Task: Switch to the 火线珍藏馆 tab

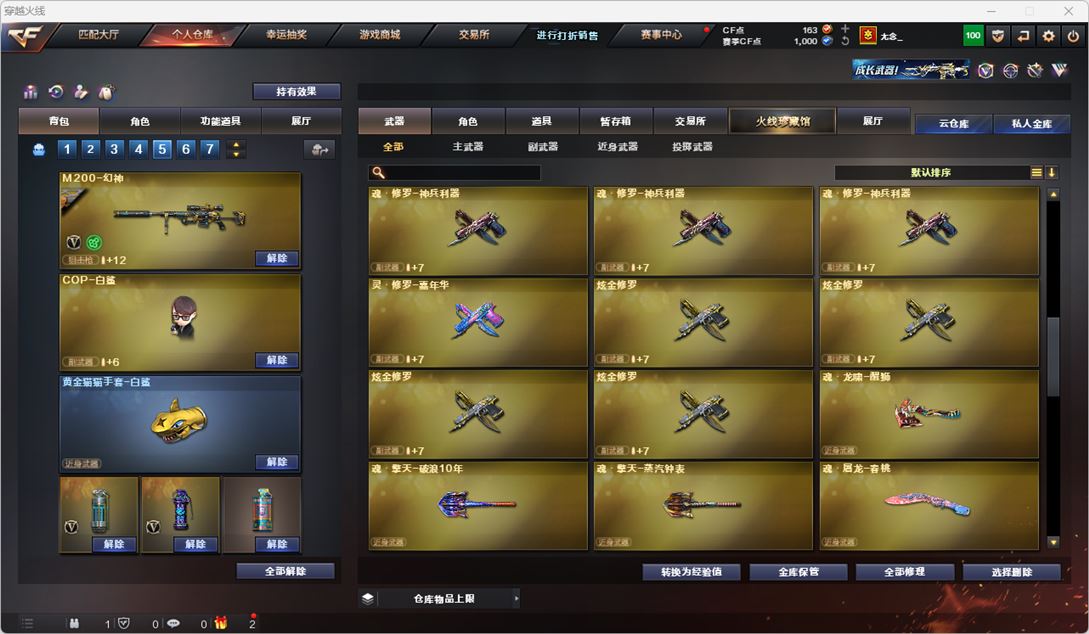Action: click(x=783, y=122)
